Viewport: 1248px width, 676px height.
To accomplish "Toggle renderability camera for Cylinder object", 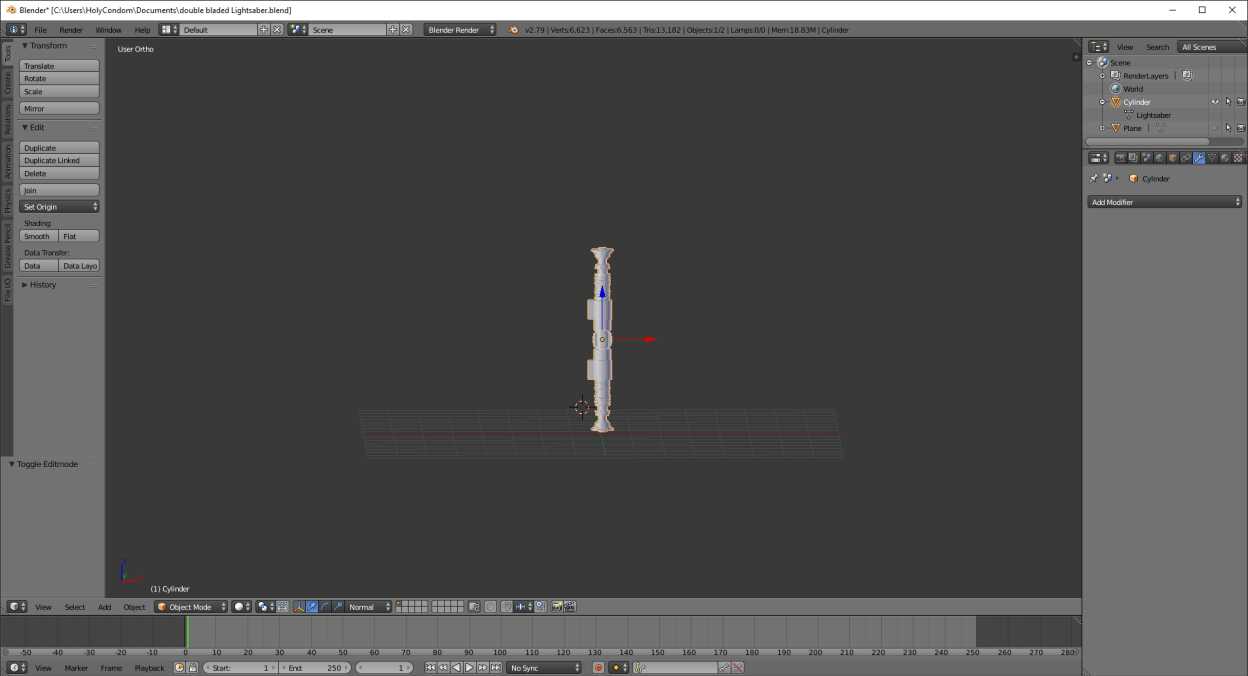I will pyautogui.click(x=1240, y=102).
